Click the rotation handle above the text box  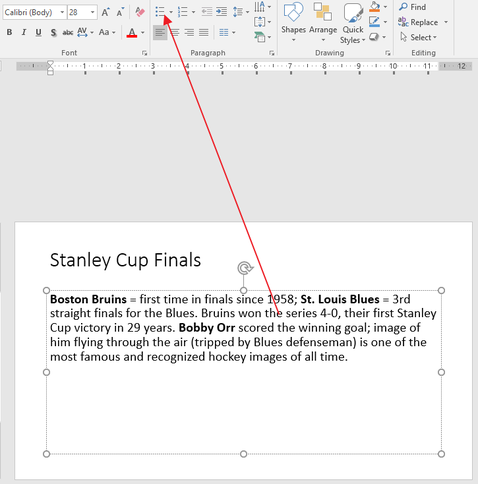tap(245, 268)
